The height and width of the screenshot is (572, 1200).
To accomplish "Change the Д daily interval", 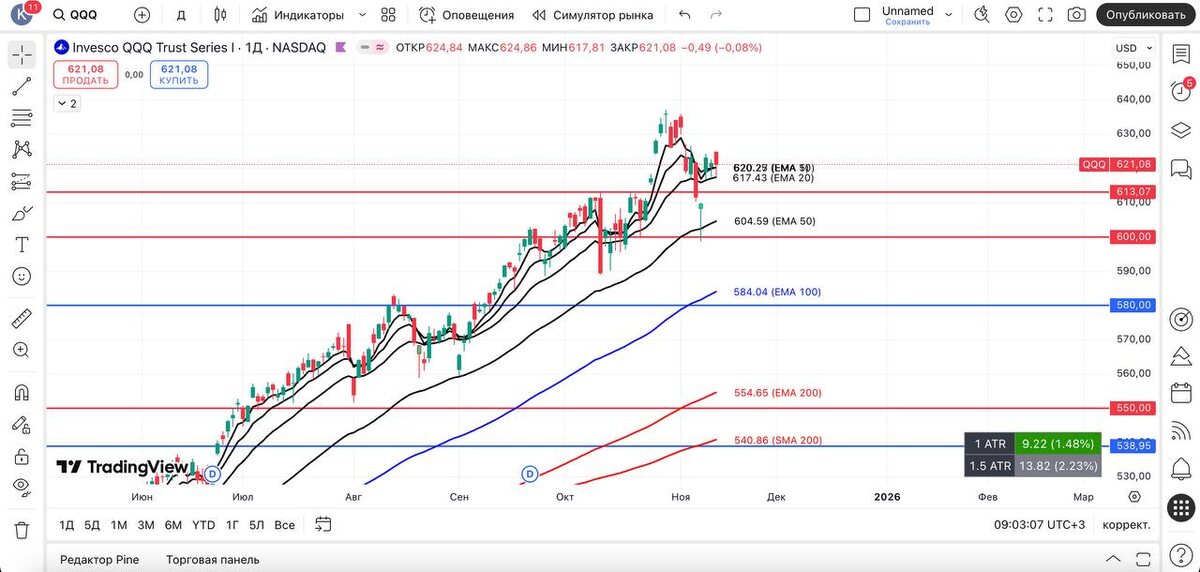I will click(x=181, y=15).
